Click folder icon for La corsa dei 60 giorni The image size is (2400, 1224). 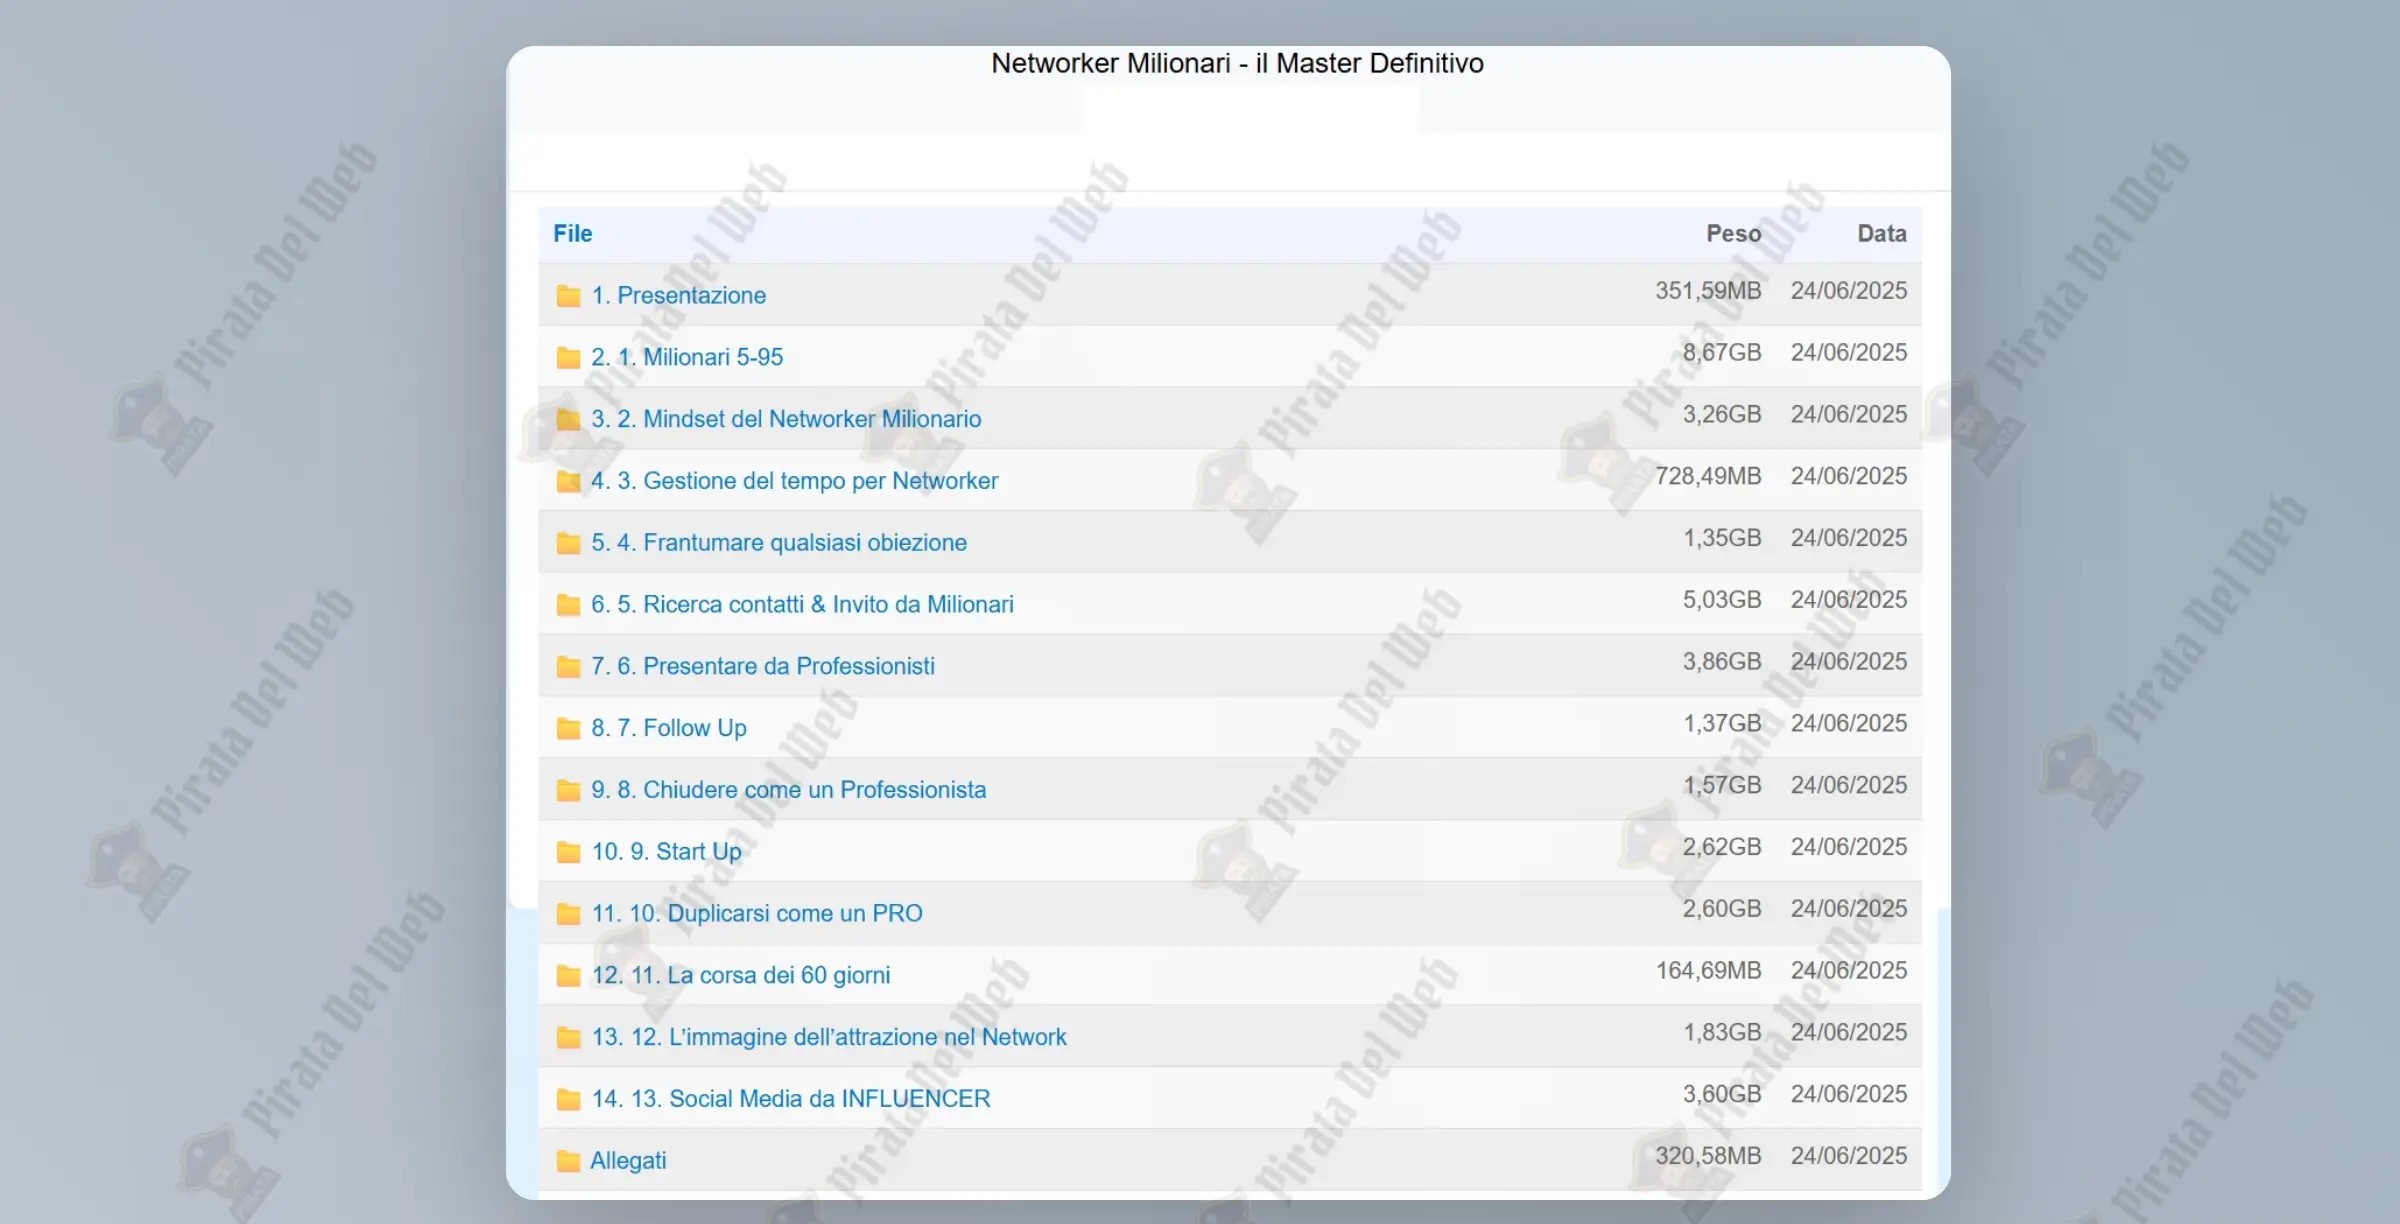(x=568, y=976)
